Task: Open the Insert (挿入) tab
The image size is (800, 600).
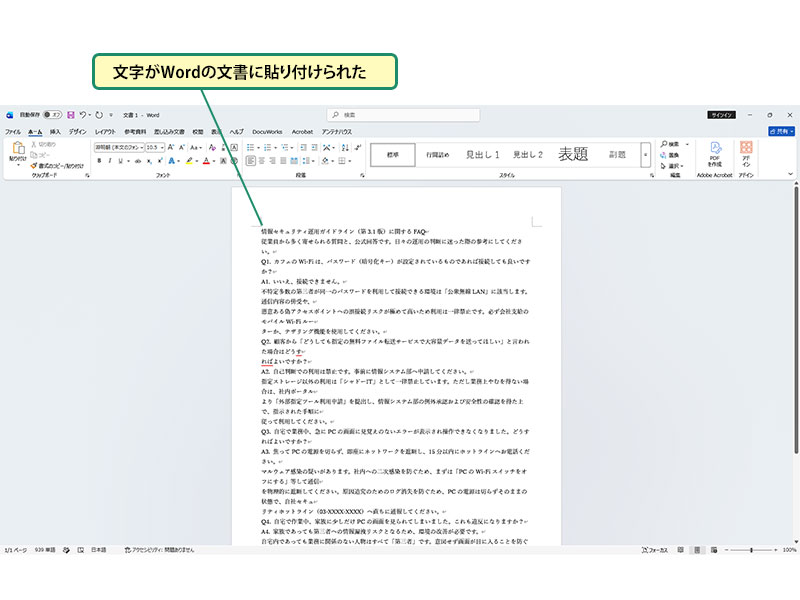Action: (x=55, y=132)
